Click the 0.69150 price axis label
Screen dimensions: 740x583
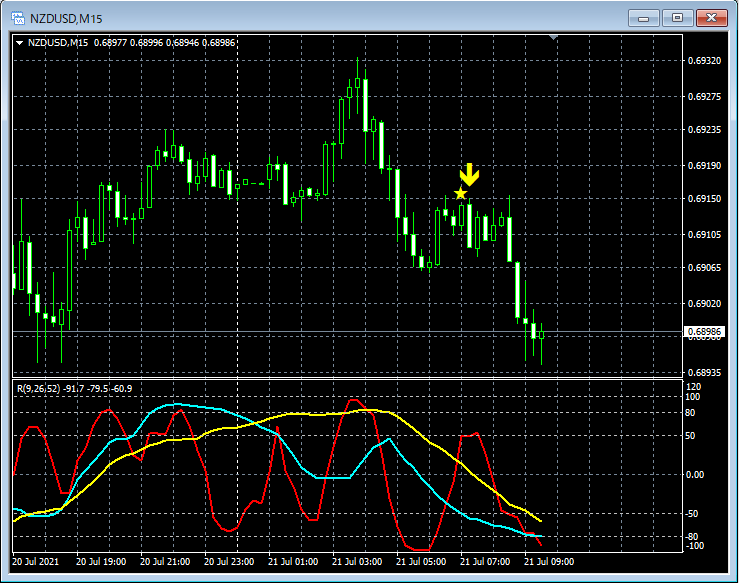tap(705, 198)
